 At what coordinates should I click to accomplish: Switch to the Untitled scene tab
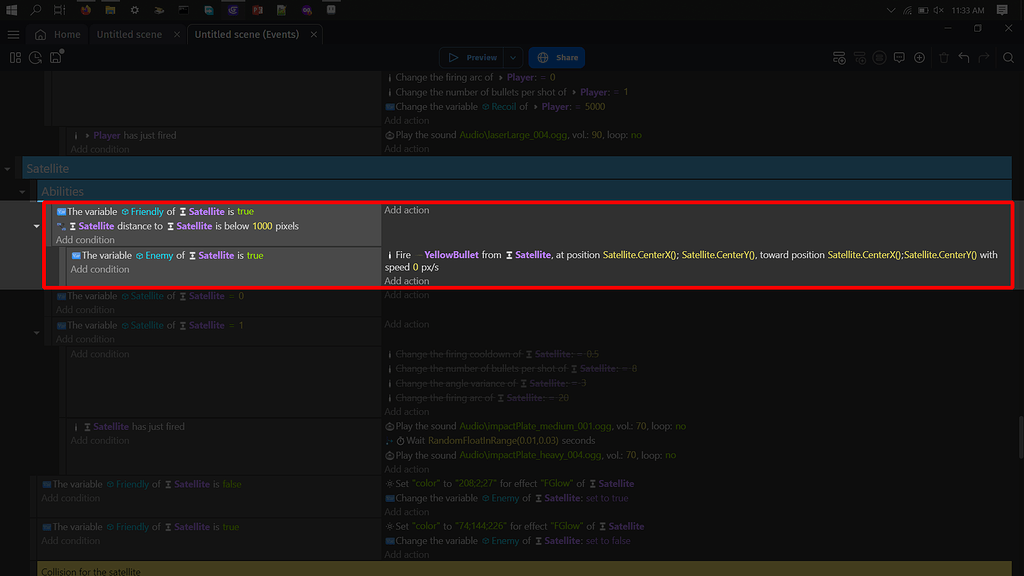pos(130,33)
